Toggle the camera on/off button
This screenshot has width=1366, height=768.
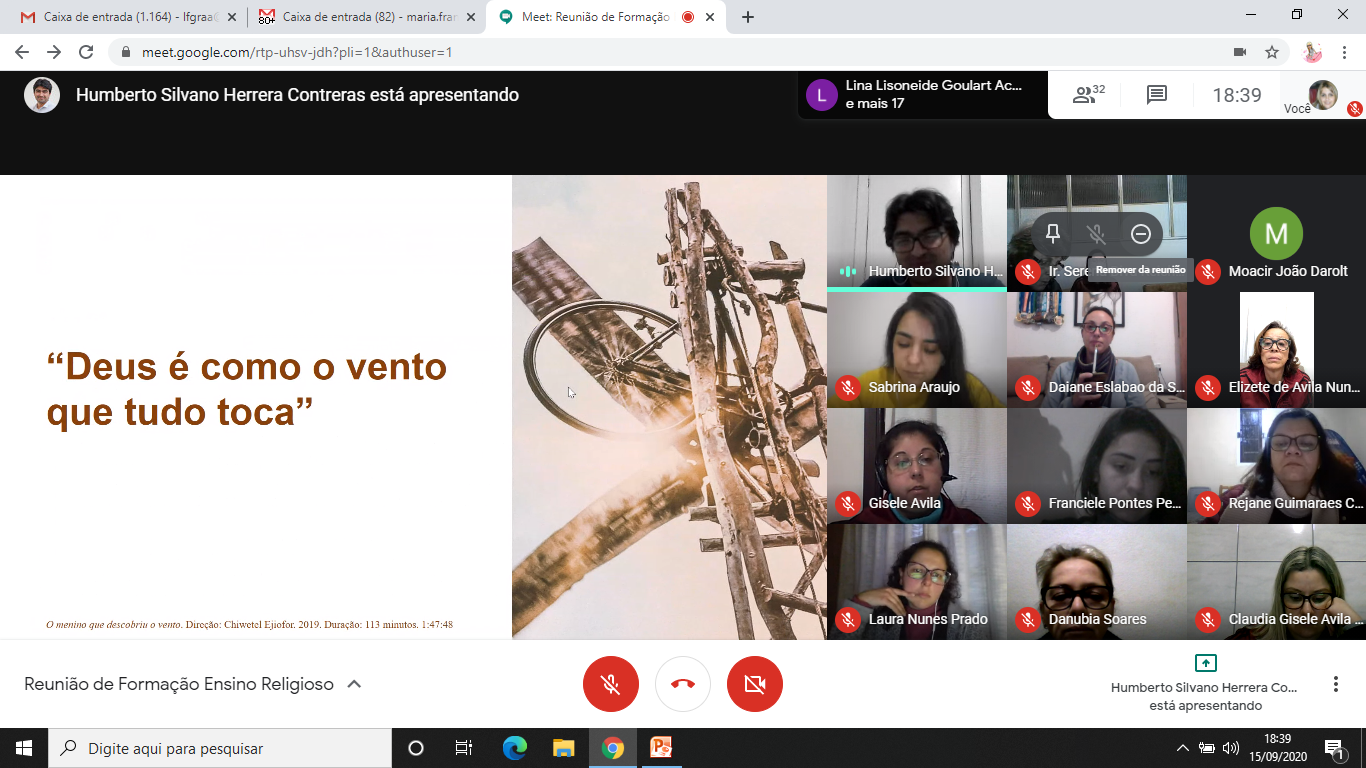[x=755, y=684]
